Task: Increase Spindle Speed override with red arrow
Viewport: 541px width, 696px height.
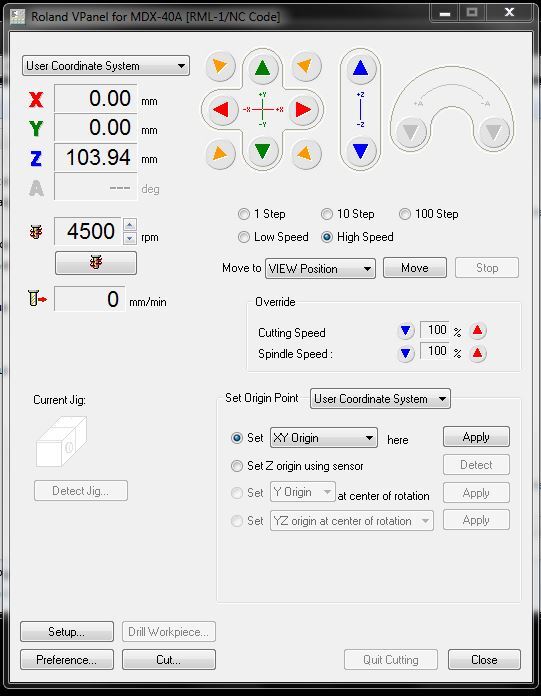Action: tap(478, 354)
